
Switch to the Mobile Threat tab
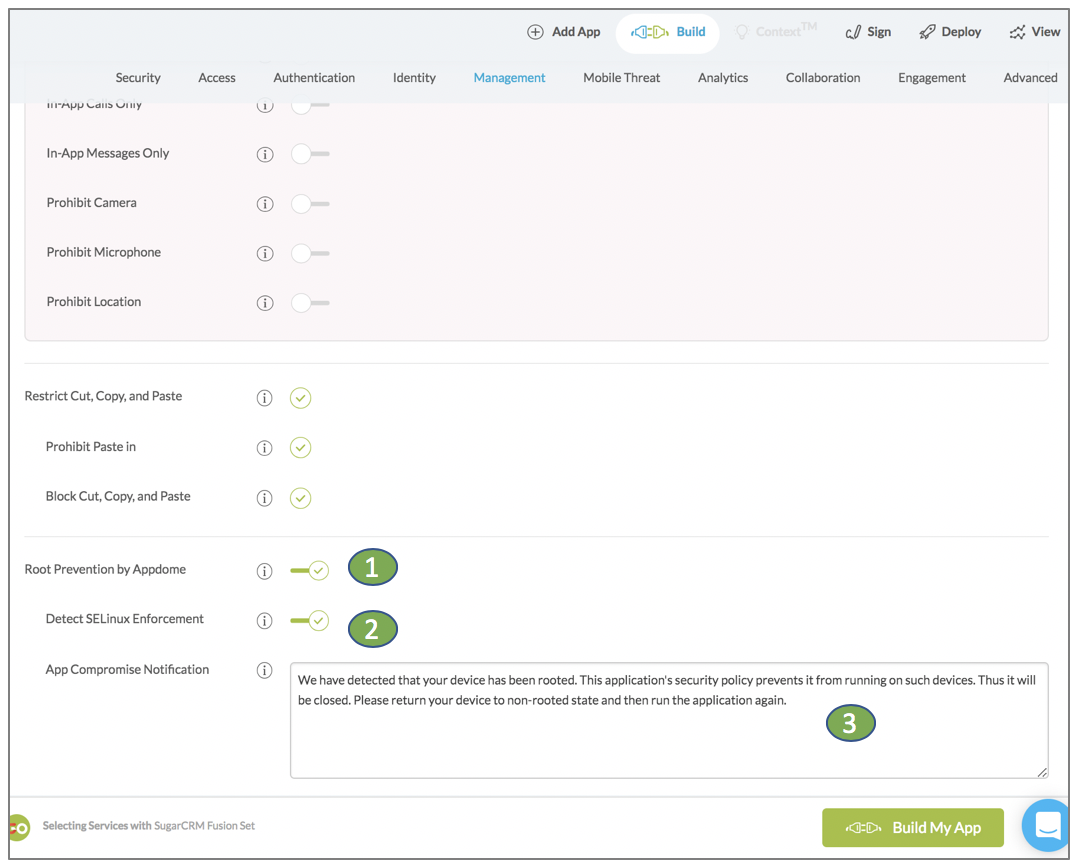pos(621,78)
